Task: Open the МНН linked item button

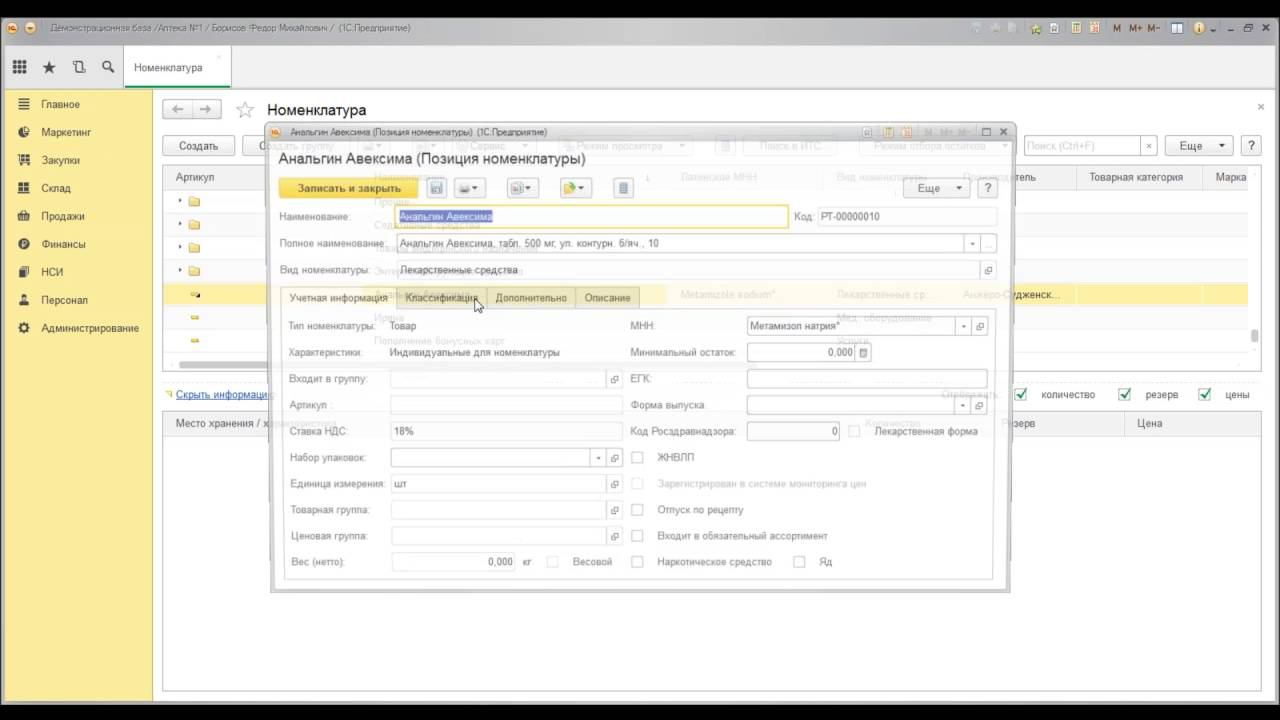Action: [x=980, y=326]
